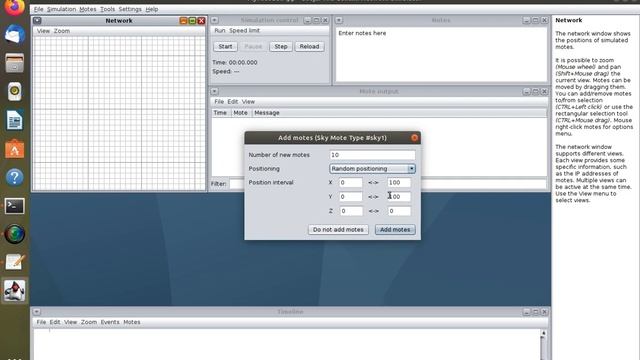The width and height of the screenshot is (640, 360).
Task: Click the Start simulation button
Action: [x=225, y=47]
